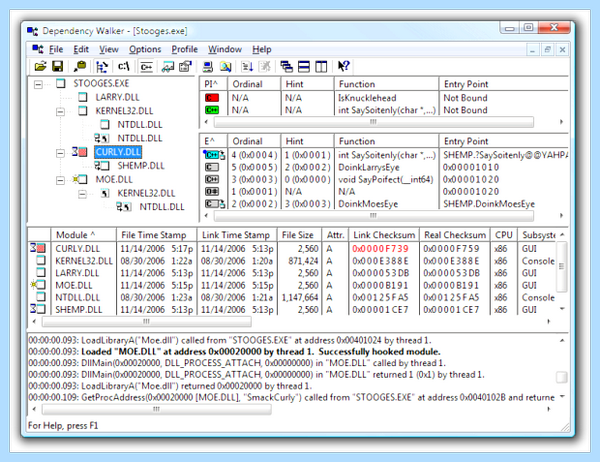The height and width of the screenshot is (462, 600).
Task: Sort imports by PI^ column header
Action: click(x=213, y=84)
